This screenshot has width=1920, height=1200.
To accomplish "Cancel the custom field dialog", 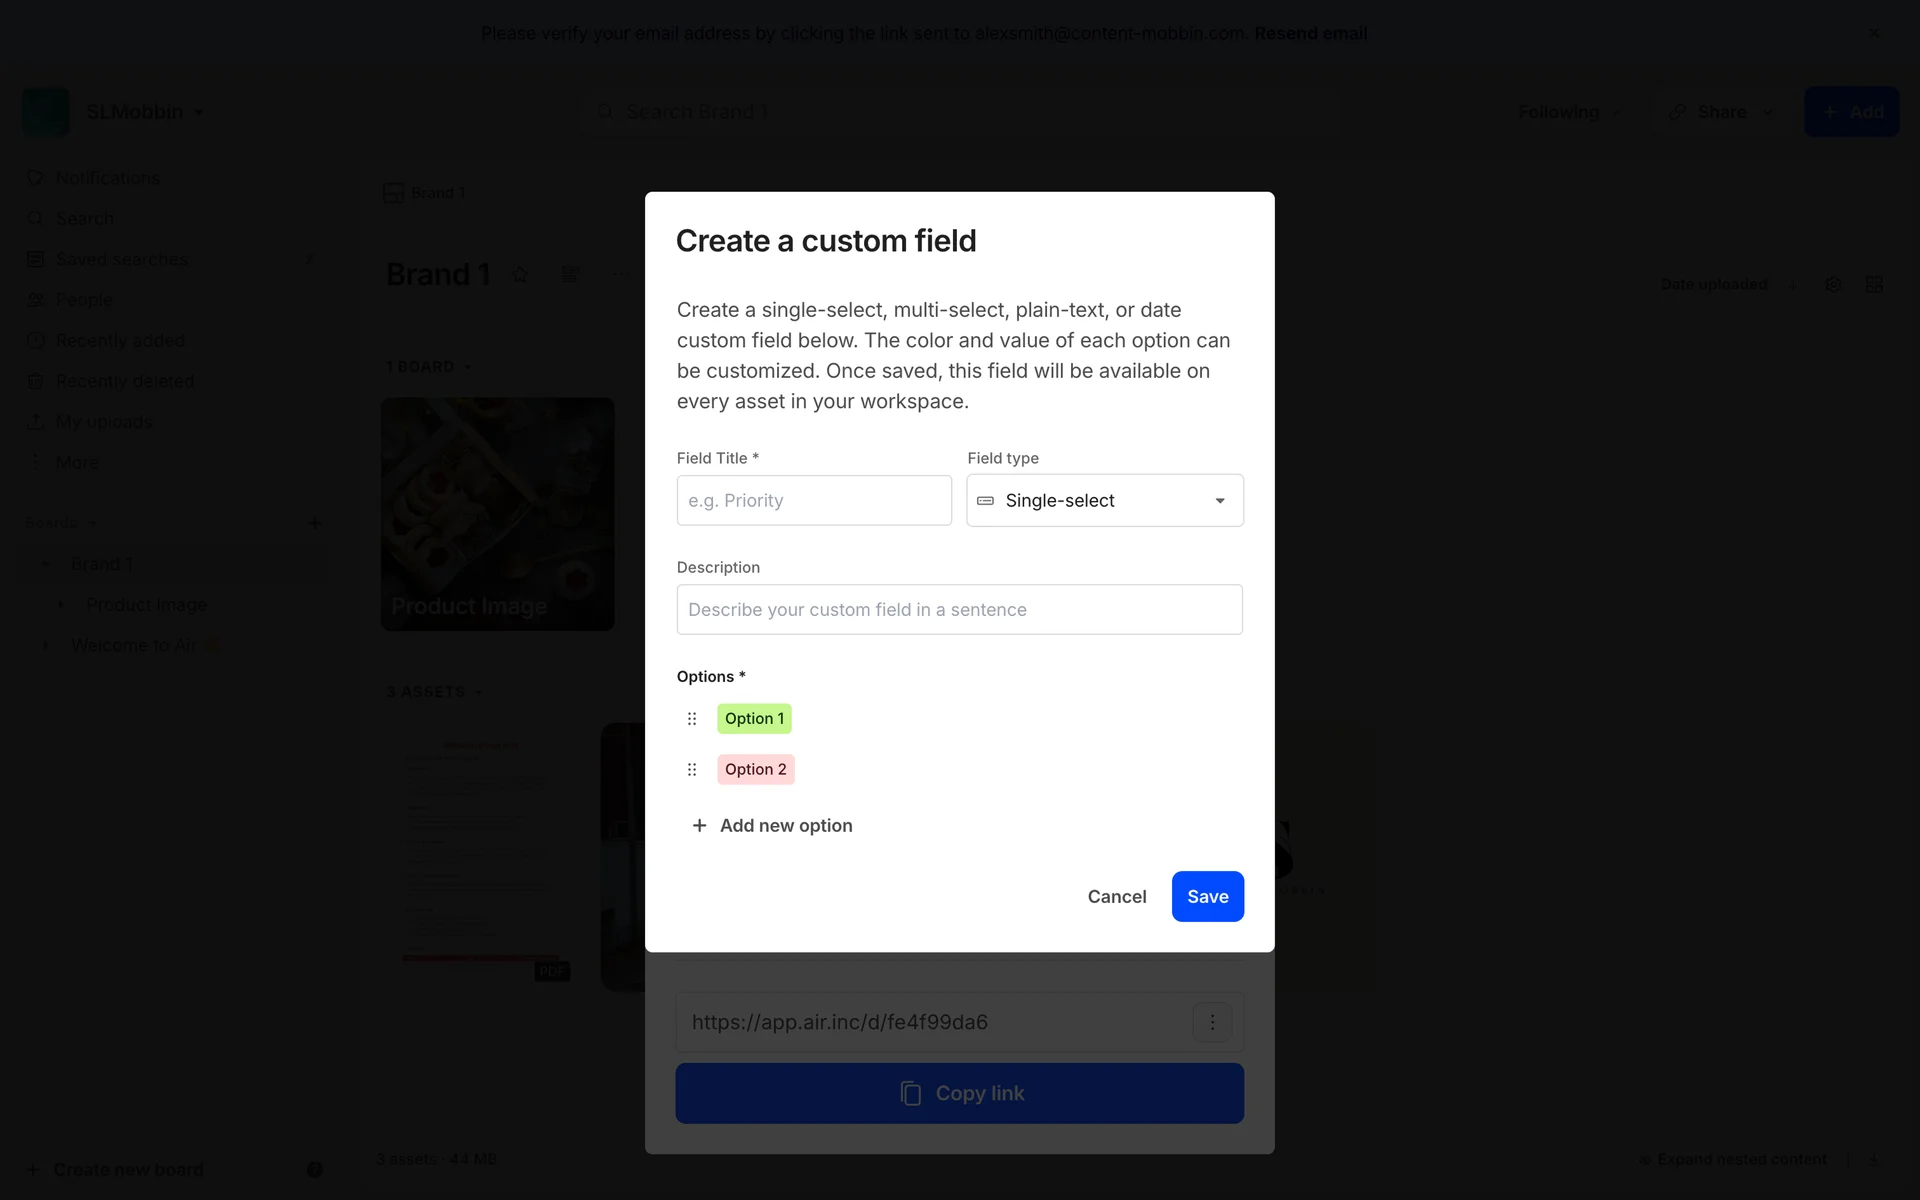I will [1117, 897].
